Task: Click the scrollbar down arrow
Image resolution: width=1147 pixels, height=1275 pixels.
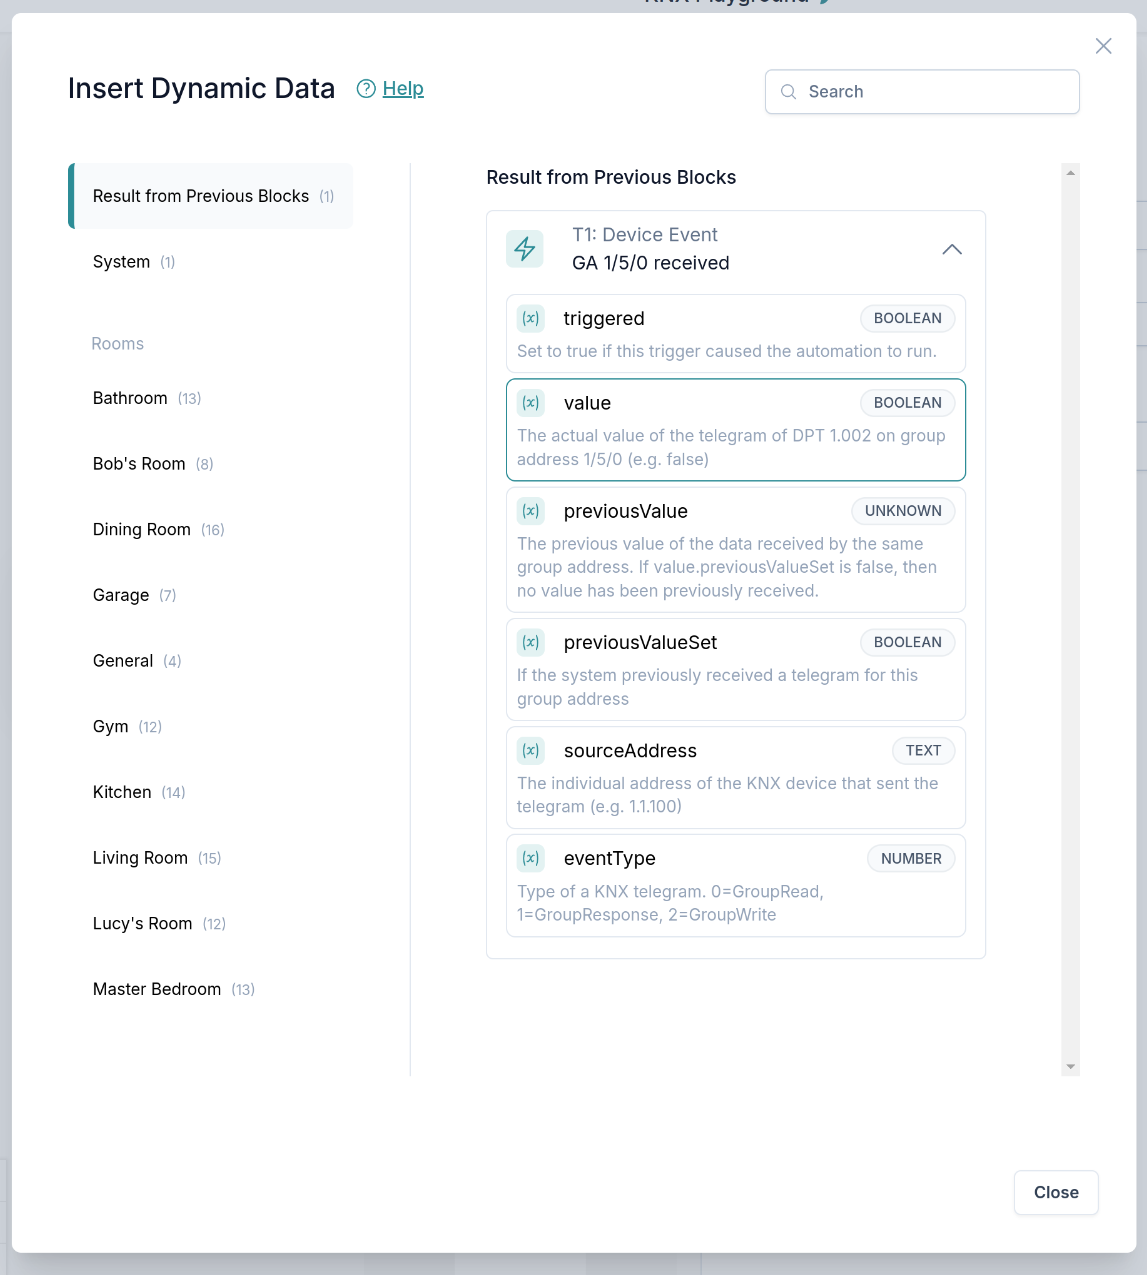Action: [x=1071, y=1067]
